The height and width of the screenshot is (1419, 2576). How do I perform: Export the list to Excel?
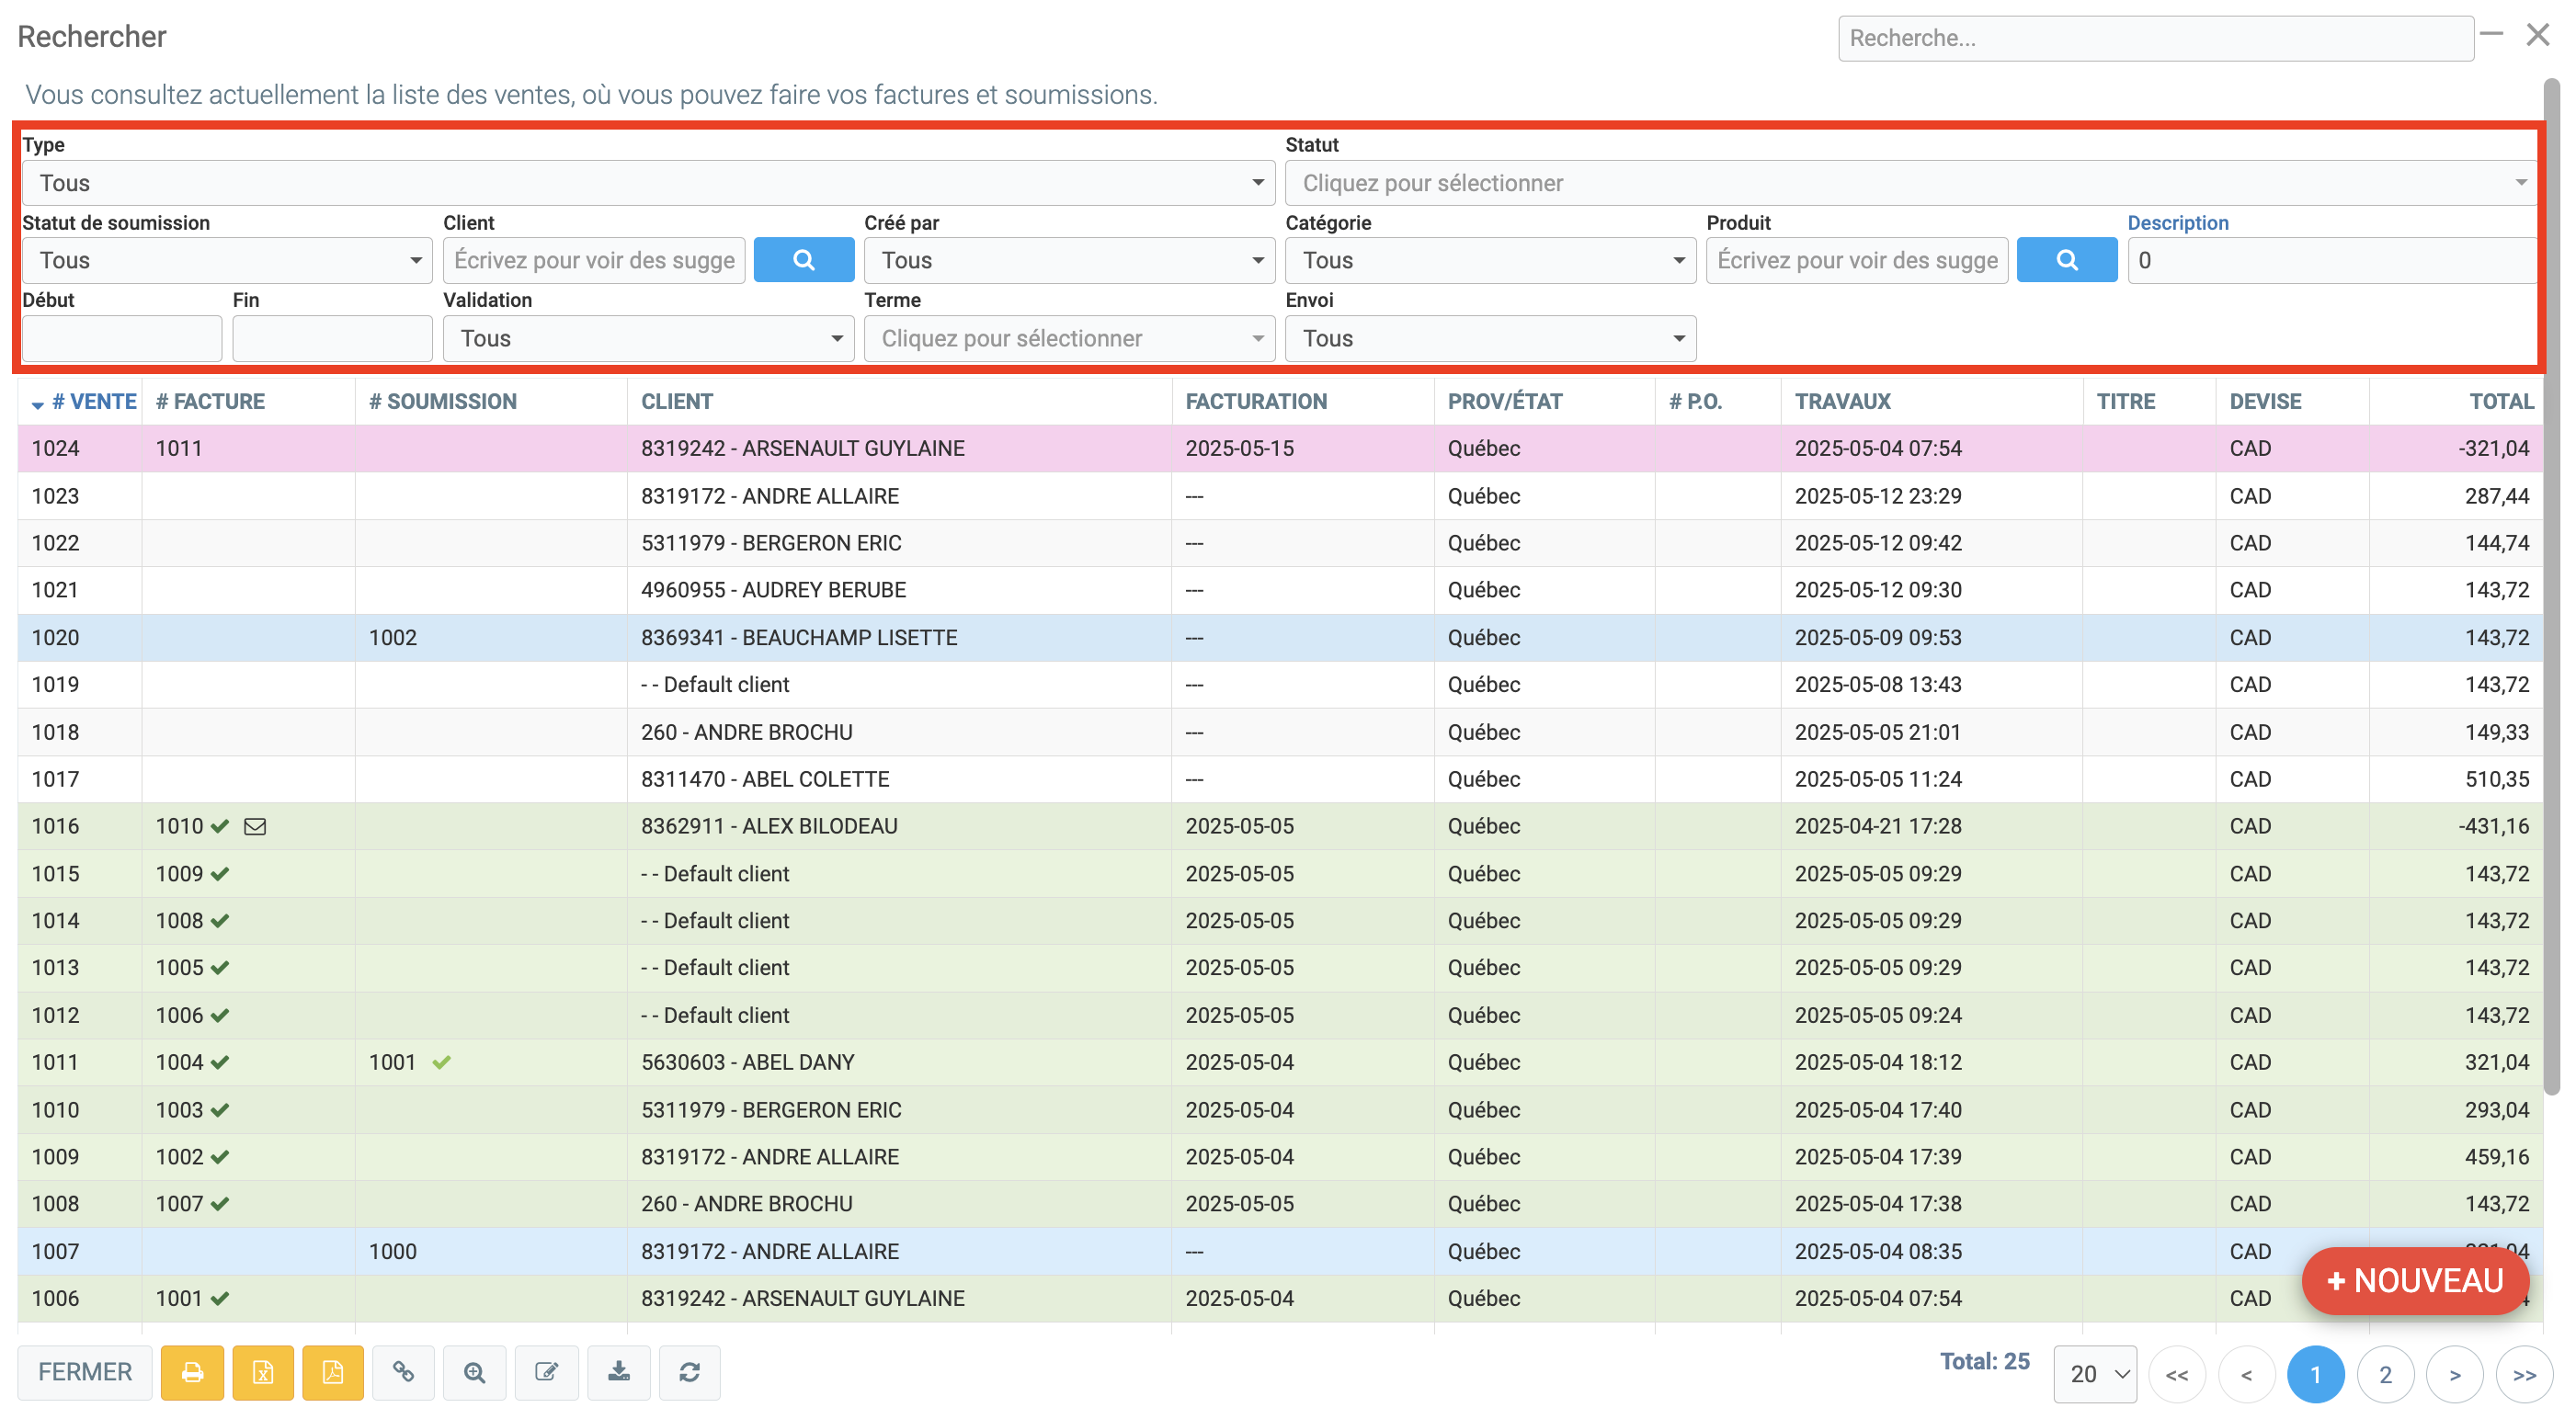[262, 1372]
